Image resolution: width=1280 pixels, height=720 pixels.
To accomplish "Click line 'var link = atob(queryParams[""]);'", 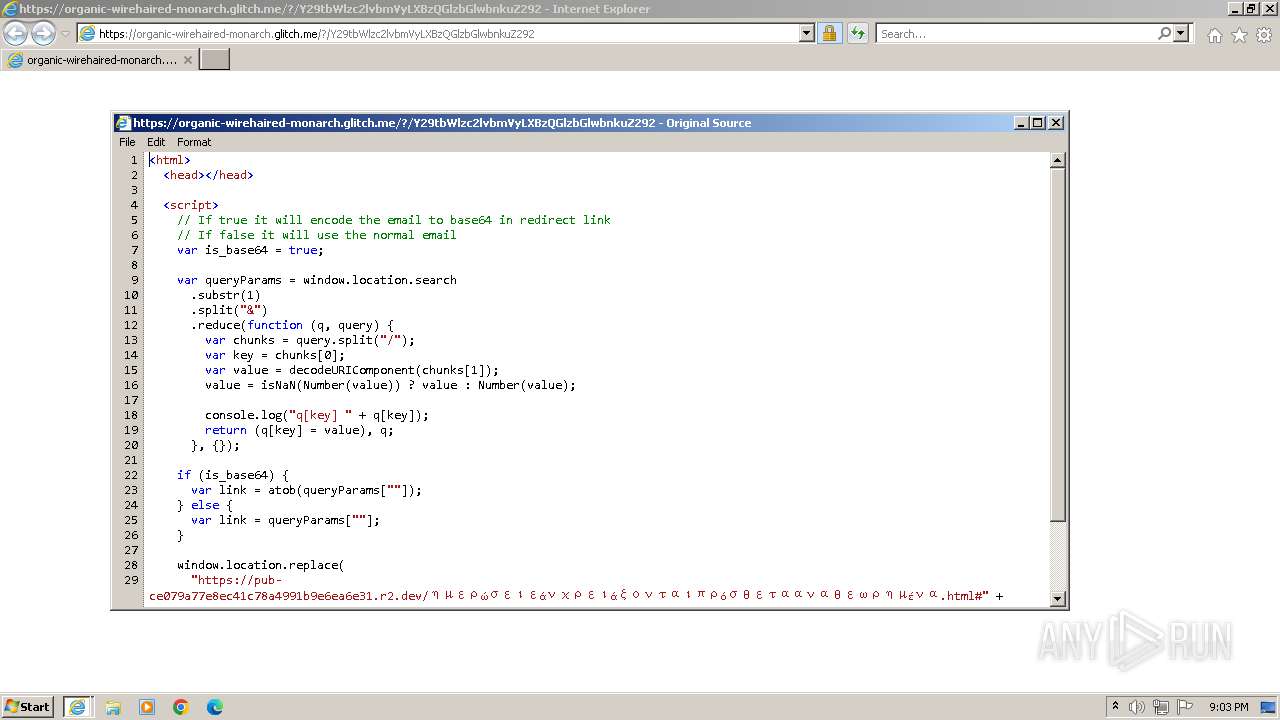I will pos(306,490).
